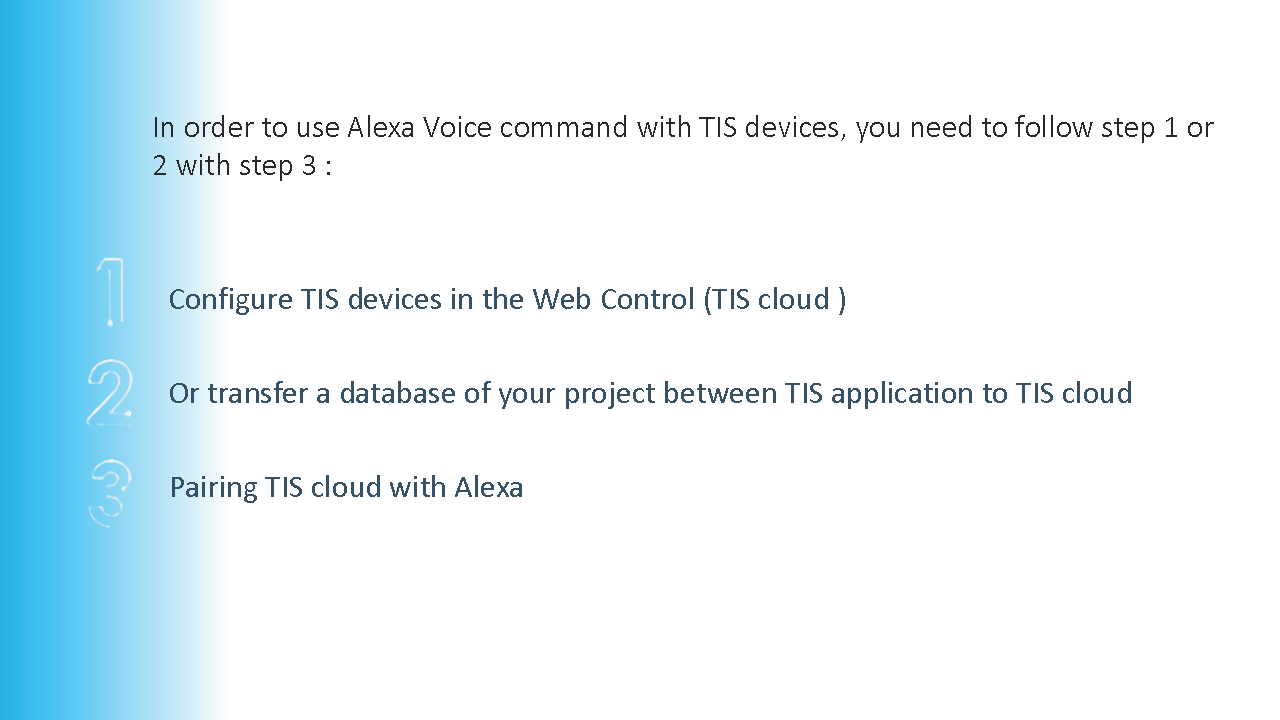
Task: Select the 'Pairing TIS cloud with Alexa' line
Action: (x=346, y=487)
